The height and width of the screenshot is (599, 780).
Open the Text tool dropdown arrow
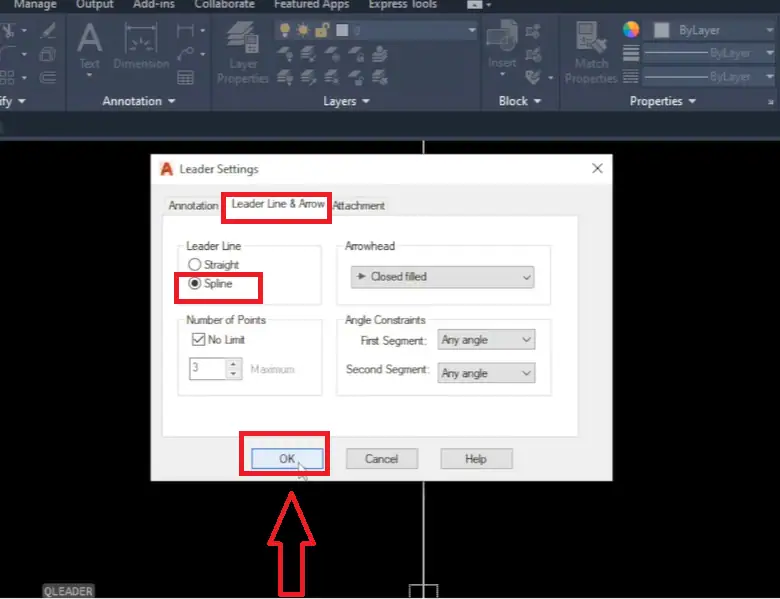(x=90, y=76)
